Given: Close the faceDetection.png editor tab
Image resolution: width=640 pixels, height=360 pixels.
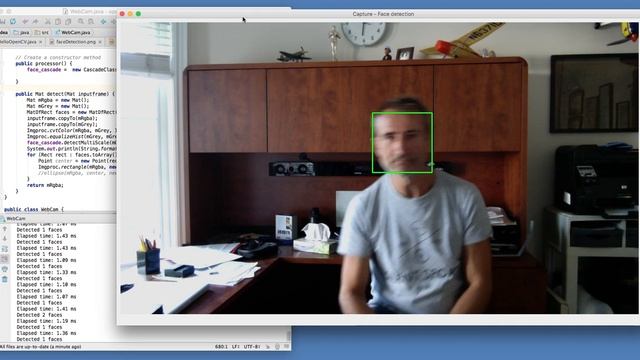Looking at the screenshot, I should pos(100,42).
